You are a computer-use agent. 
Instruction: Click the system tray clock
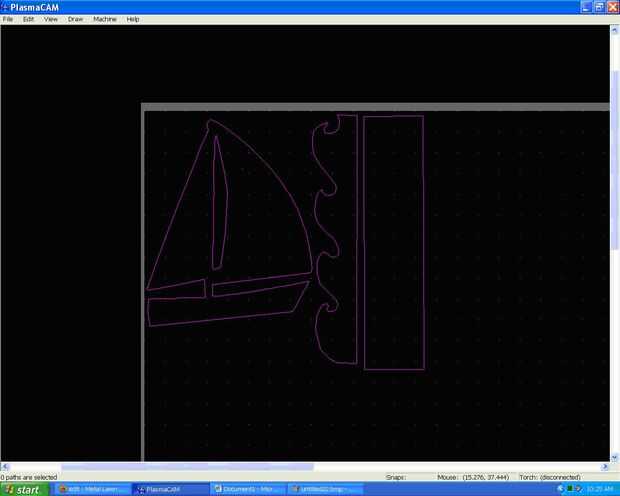tap(600, 489)
